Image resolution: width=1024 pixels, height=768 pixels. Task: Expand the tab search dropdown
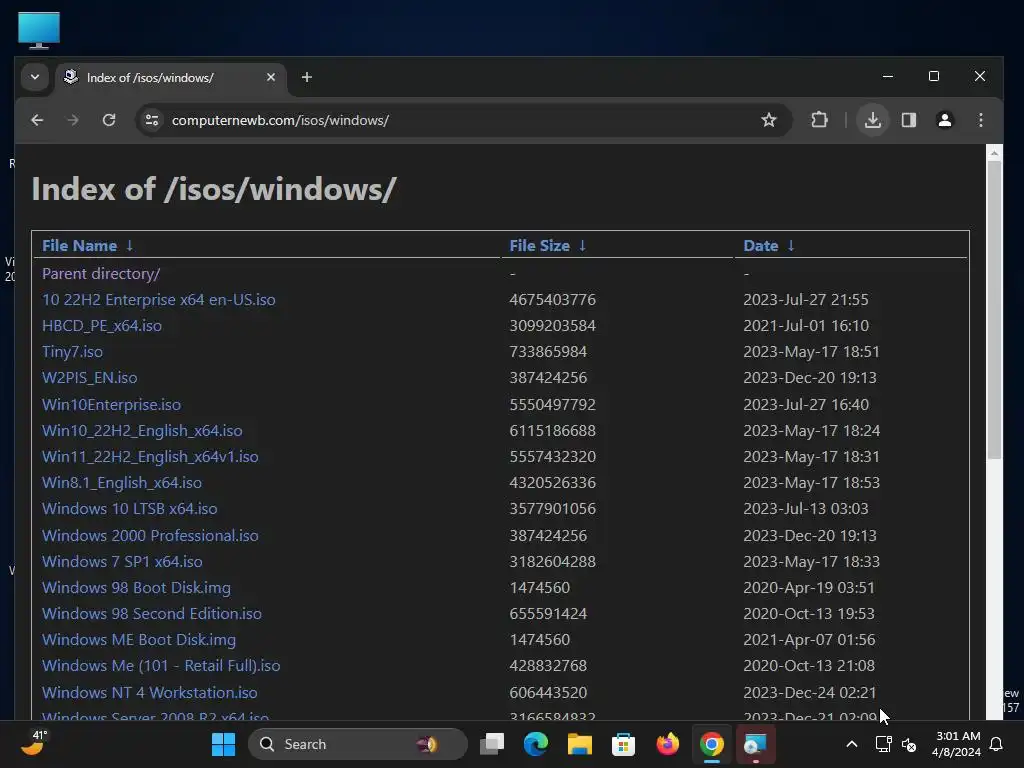click(x=35, y=77)
